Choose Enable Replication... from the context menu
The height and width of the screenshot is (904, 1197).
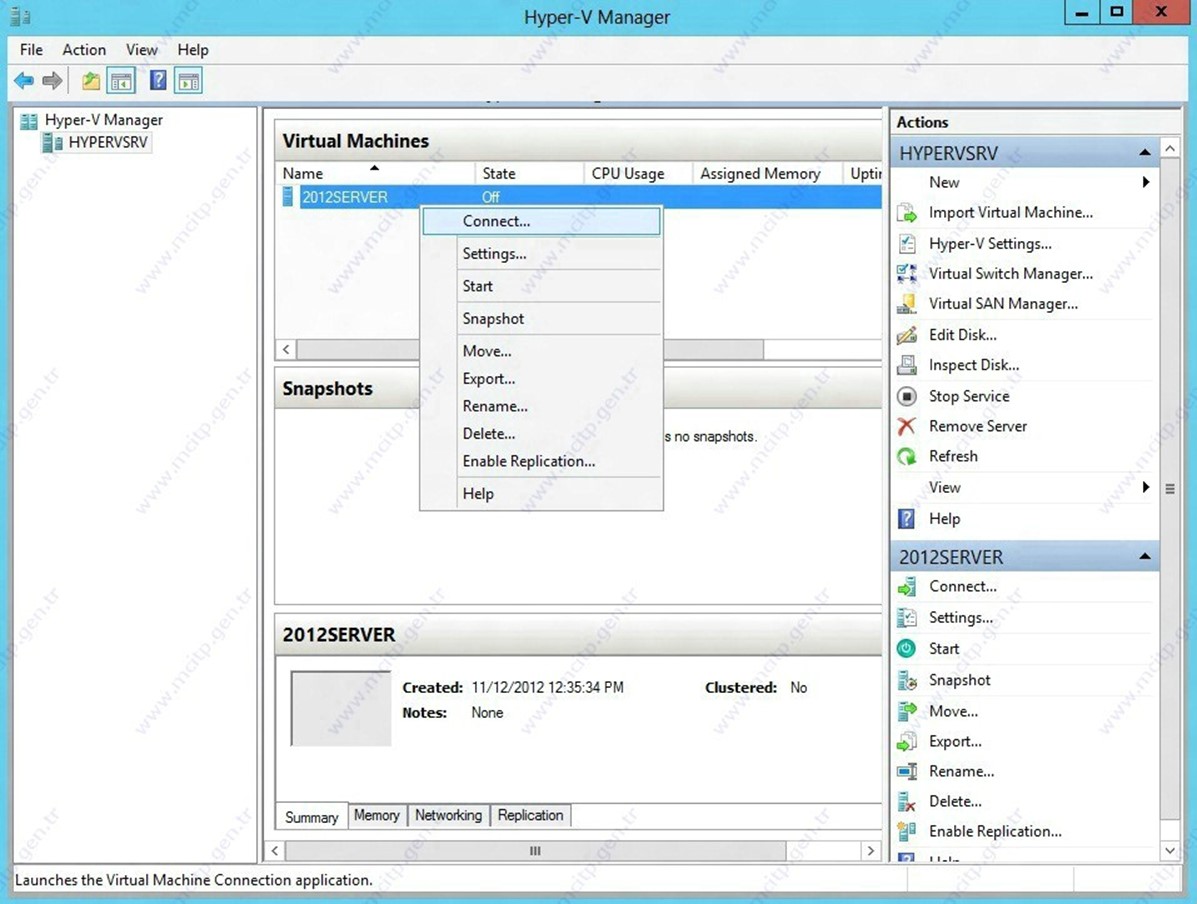[x=541, y=461]
